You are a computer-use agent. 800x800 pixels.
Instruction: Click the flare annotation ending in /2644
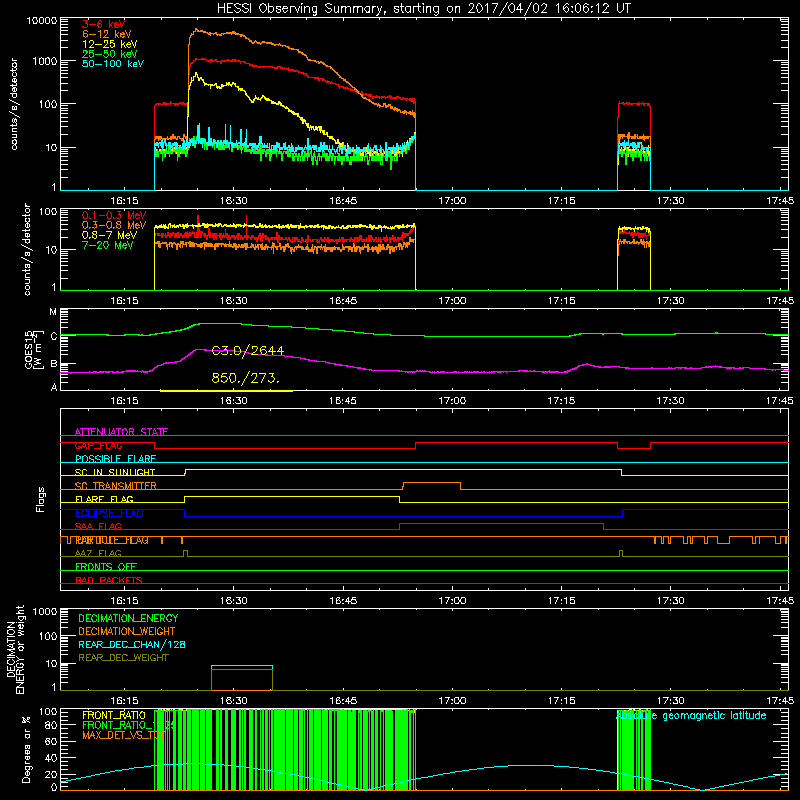(x=248, y=351)
